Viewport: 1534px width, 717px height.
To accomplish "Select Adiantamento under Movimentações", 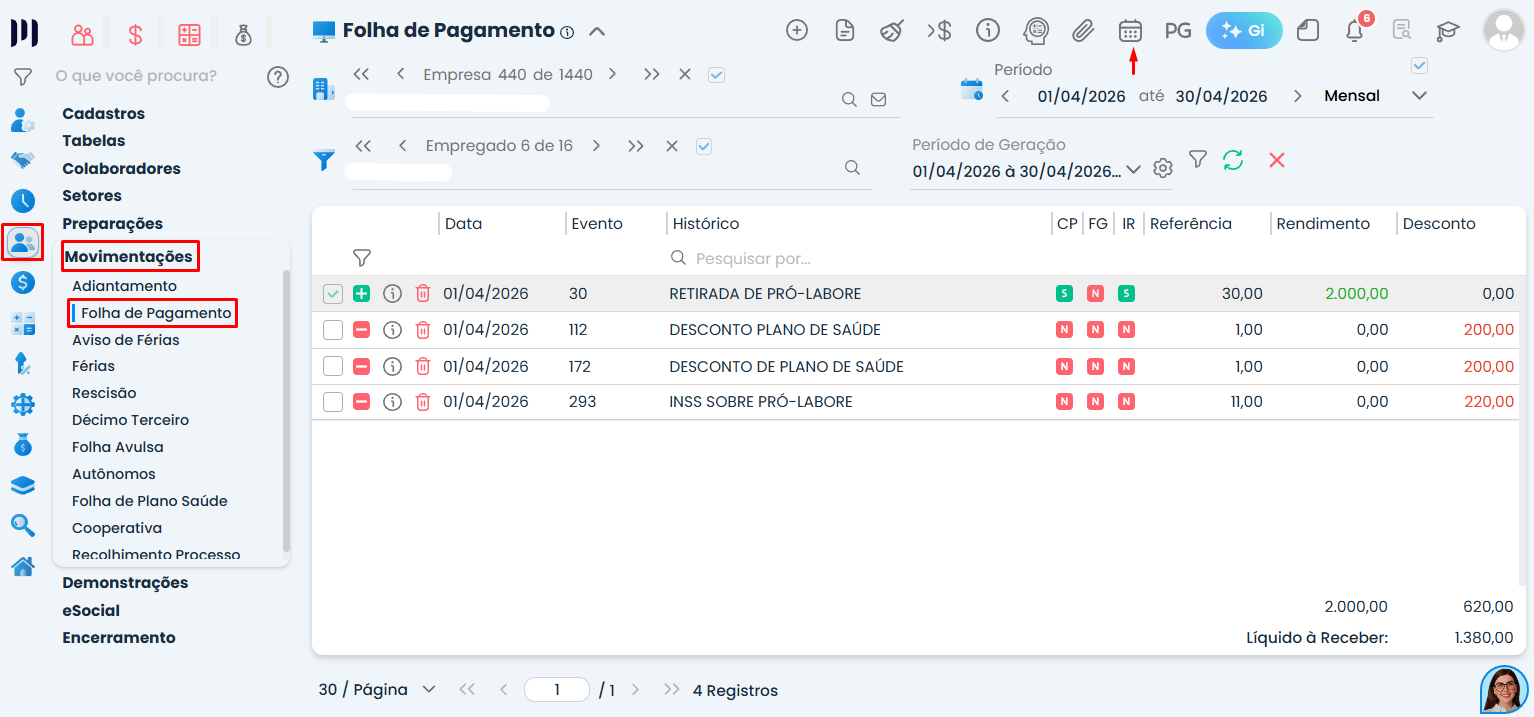I will coord(124,286).
